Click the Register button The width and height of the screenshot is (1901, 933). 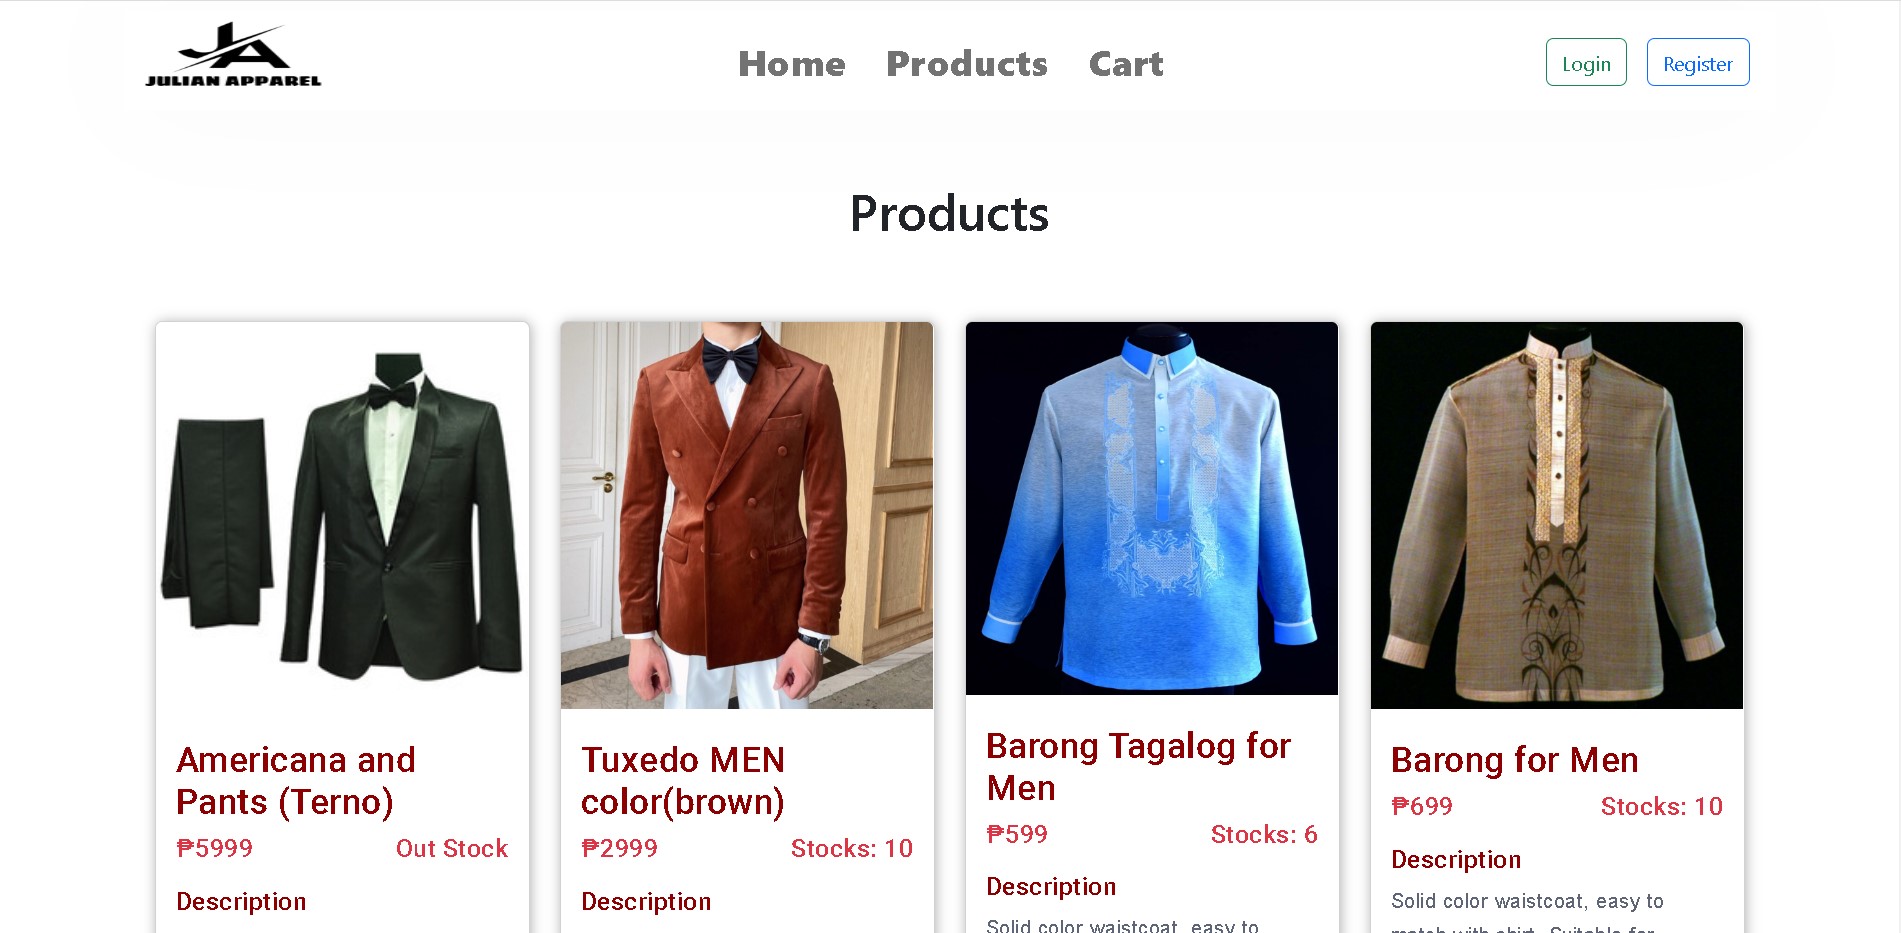coord(1698,62)
